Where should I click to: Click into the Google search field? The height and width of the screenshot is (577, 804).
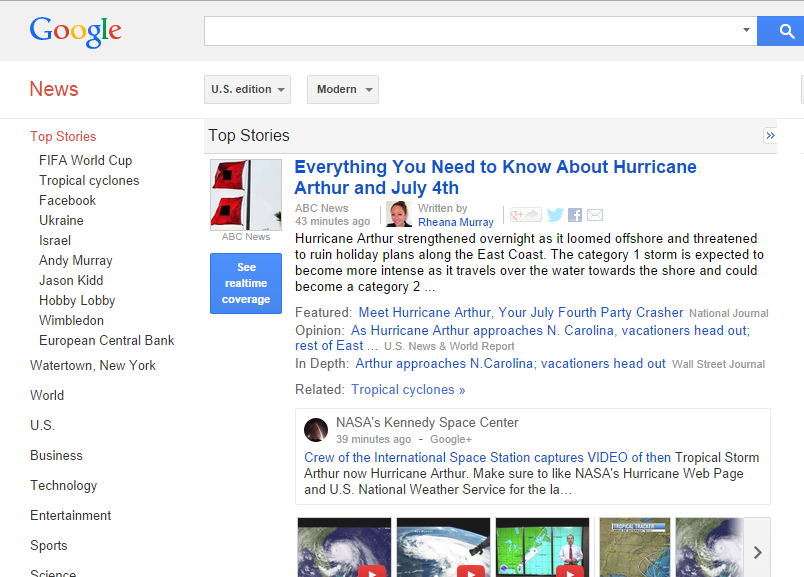pos(470,31)
